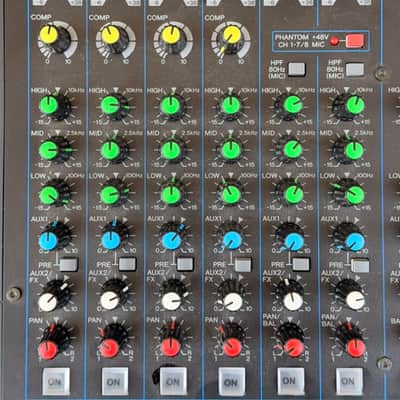Toggle PRE button on first channel strip
This screenshot has width=400, height=400.
69,265
